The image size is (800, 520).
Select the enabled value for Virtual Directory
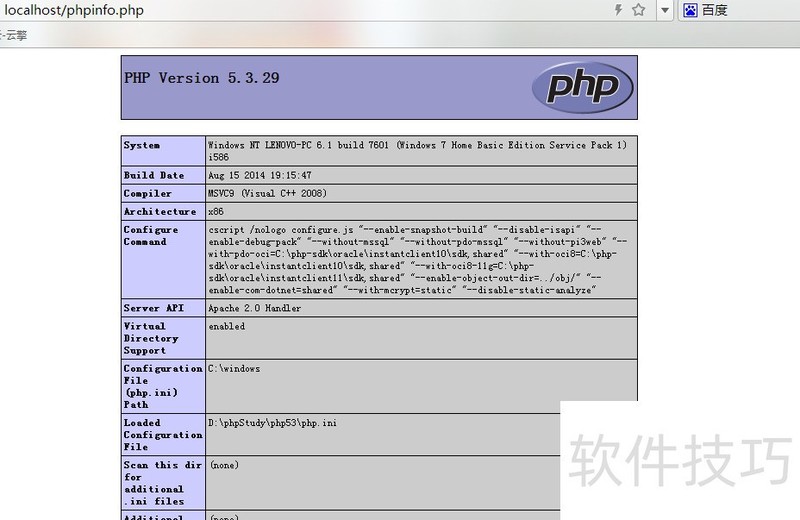click(227, 327)
